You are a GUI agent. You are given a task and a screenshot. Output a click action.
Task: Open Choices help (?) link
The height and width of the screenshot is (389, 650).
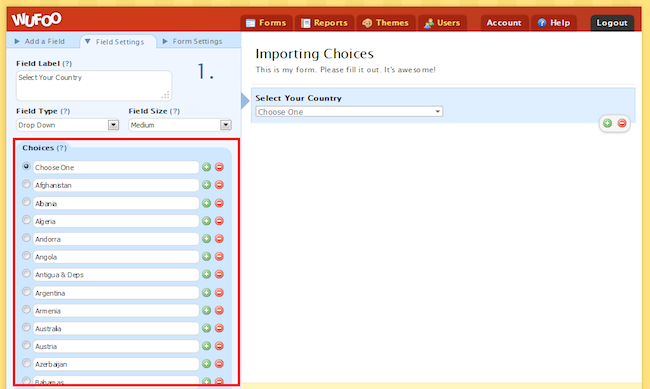coord(61,148)
